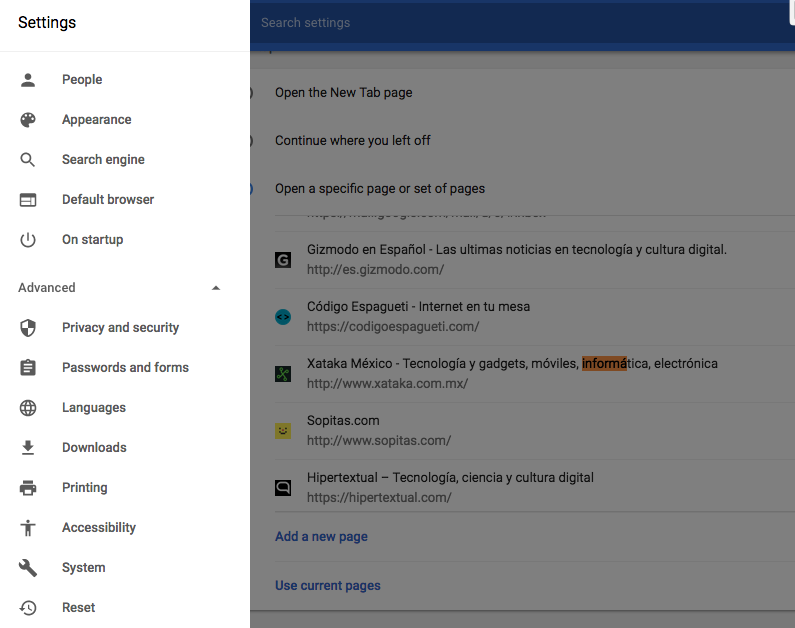Click the Hipertextual page title

coord(450,478)
